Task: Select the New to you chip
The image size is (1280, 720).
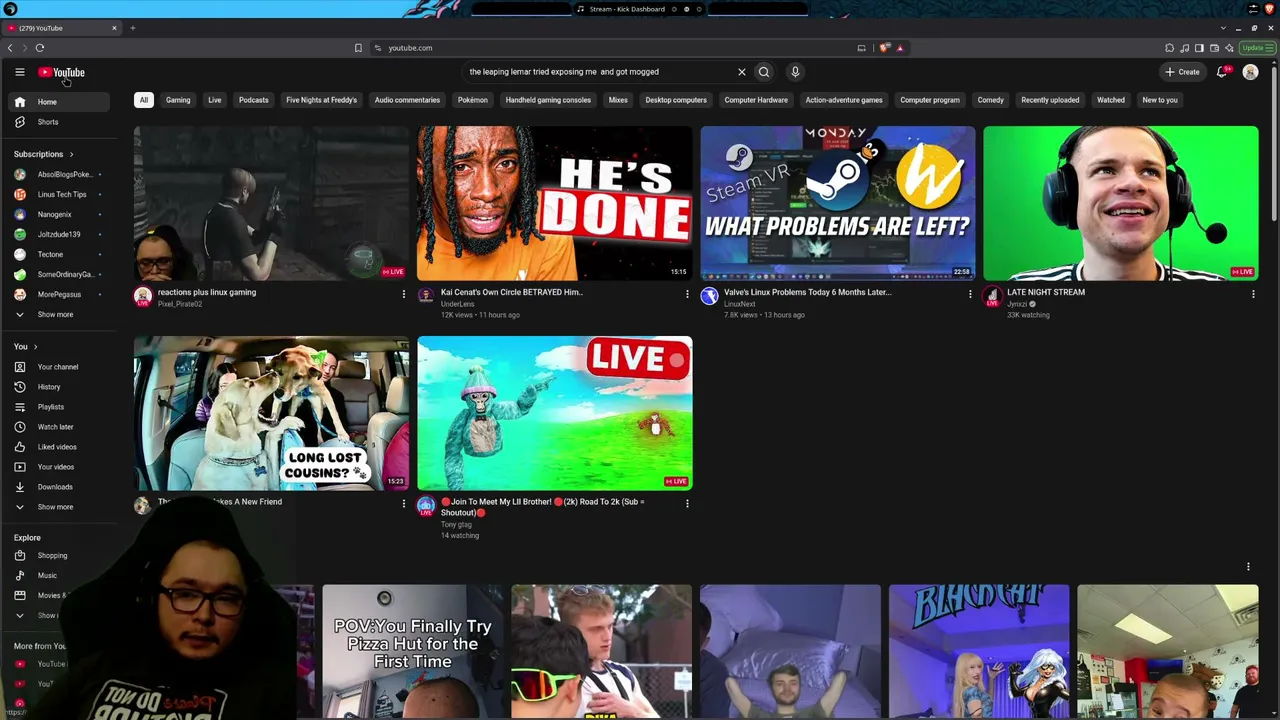Action: tap(1160, 100)
